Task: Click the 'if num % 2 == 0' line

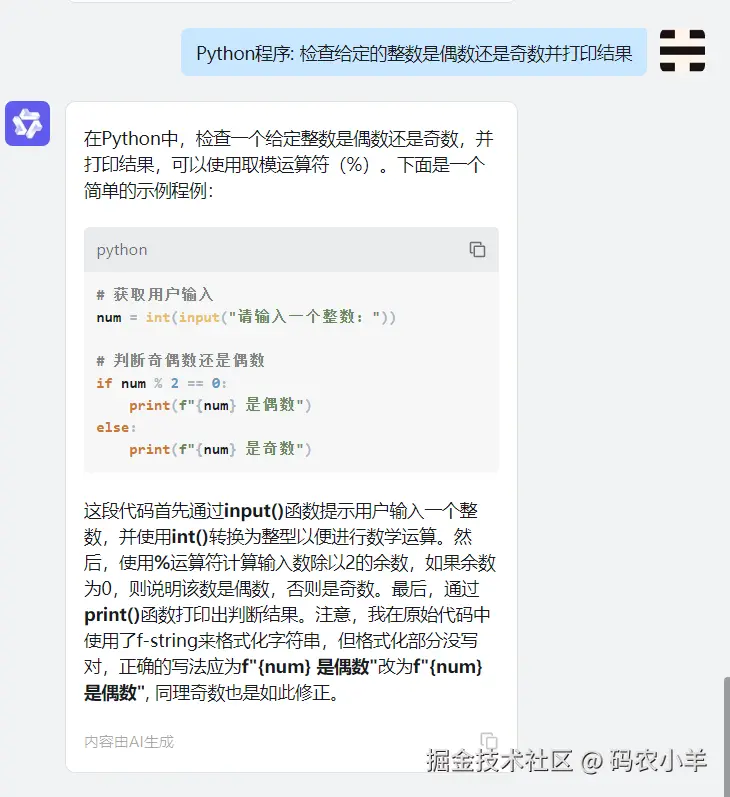Action: click(x=162, y=383)
